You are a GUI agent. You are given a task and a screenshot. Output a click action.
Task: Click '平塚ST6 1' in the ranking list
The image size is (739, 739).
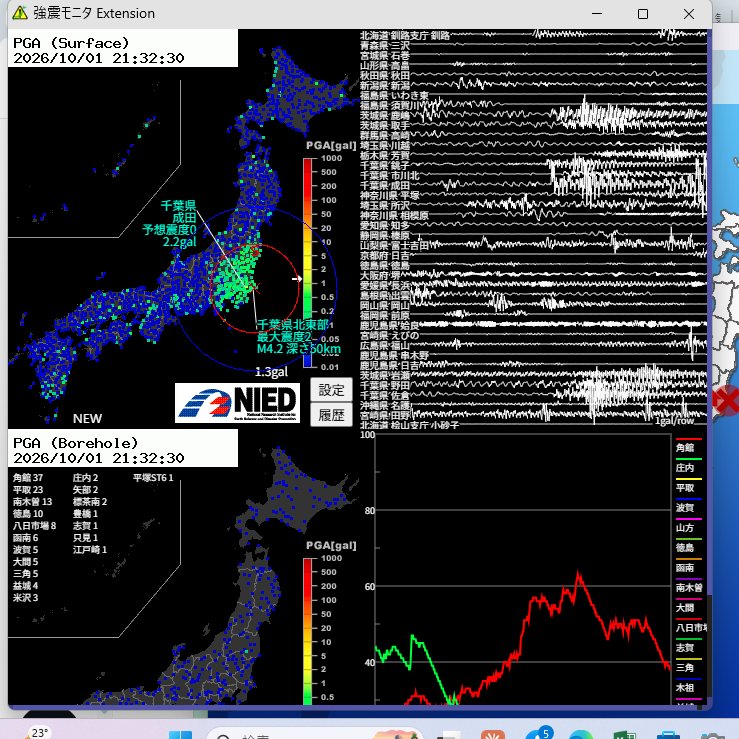pos(153,477)
